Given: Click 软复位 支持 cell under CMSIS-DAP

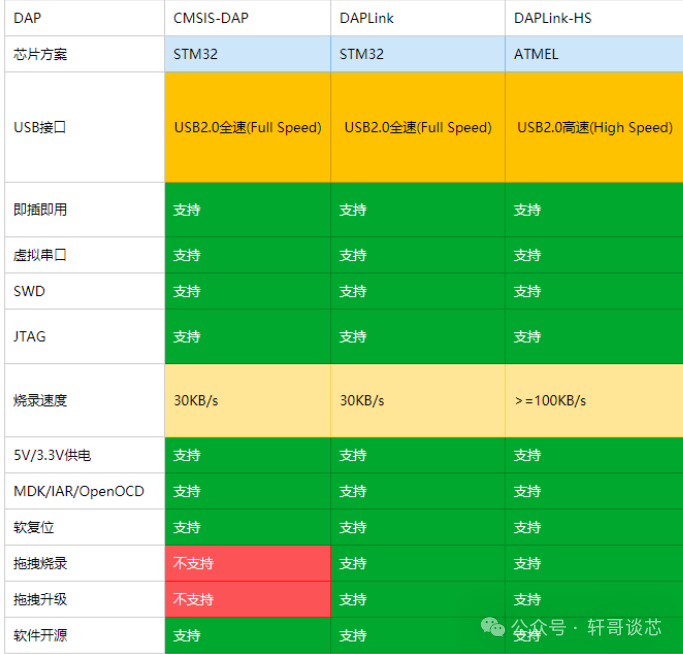Looking at the screenshot, I should click(247, 527).
